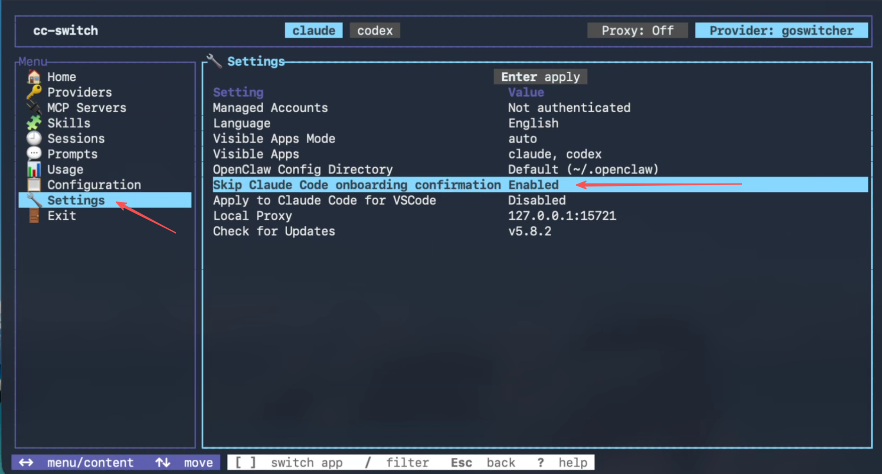Click the auto value for Visible Apps Mode
The width and height of the screenshot is (882, 474).
523,138
